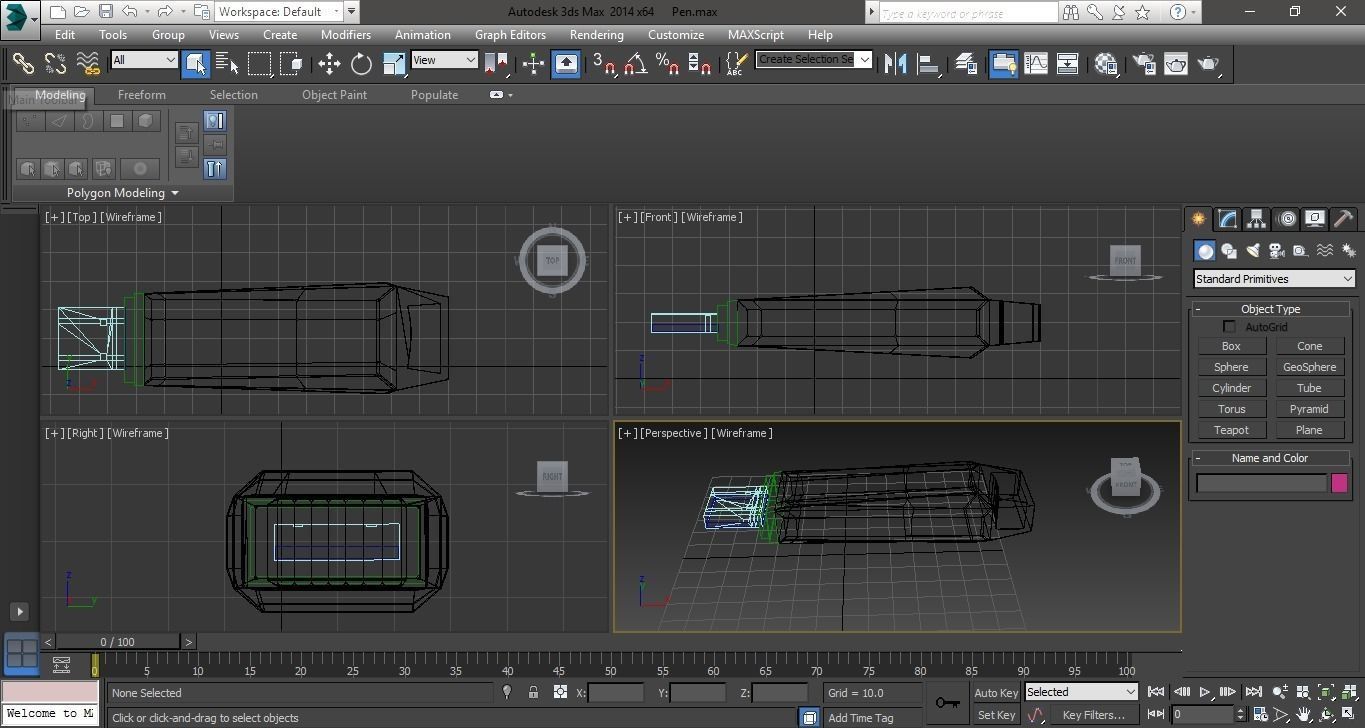Open the Create Selection Set dropdown
The height and width of the screenshot is (728, 1365).
(814, 59)
